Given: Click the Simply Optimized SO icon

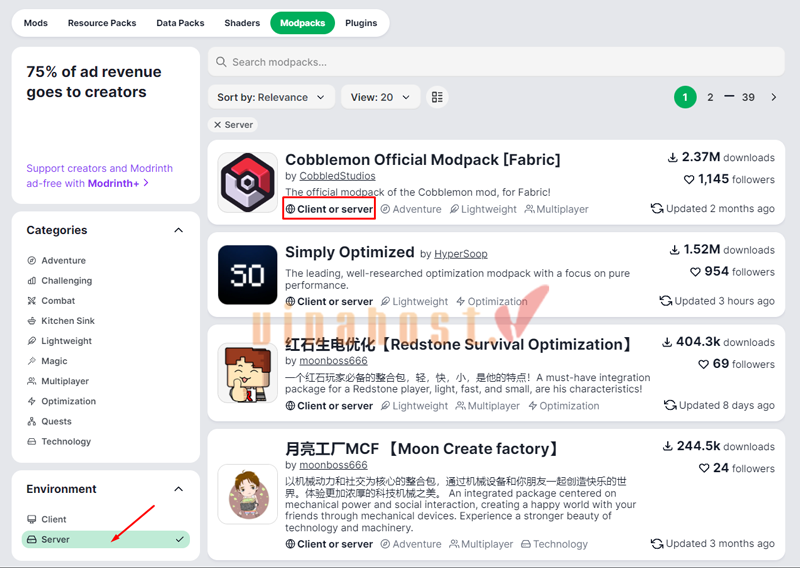Looking at the screenshot, I should click(x=247, y=275).
